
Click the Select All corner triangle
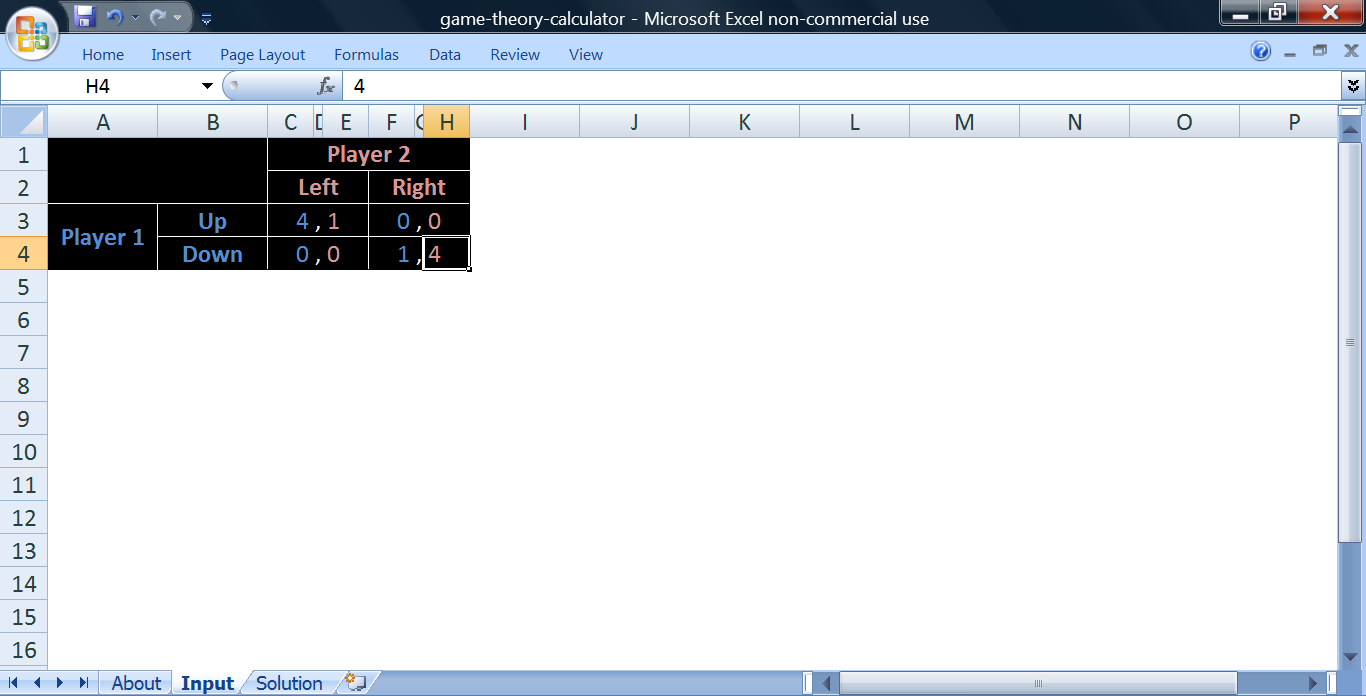click(x=24, y=122)
